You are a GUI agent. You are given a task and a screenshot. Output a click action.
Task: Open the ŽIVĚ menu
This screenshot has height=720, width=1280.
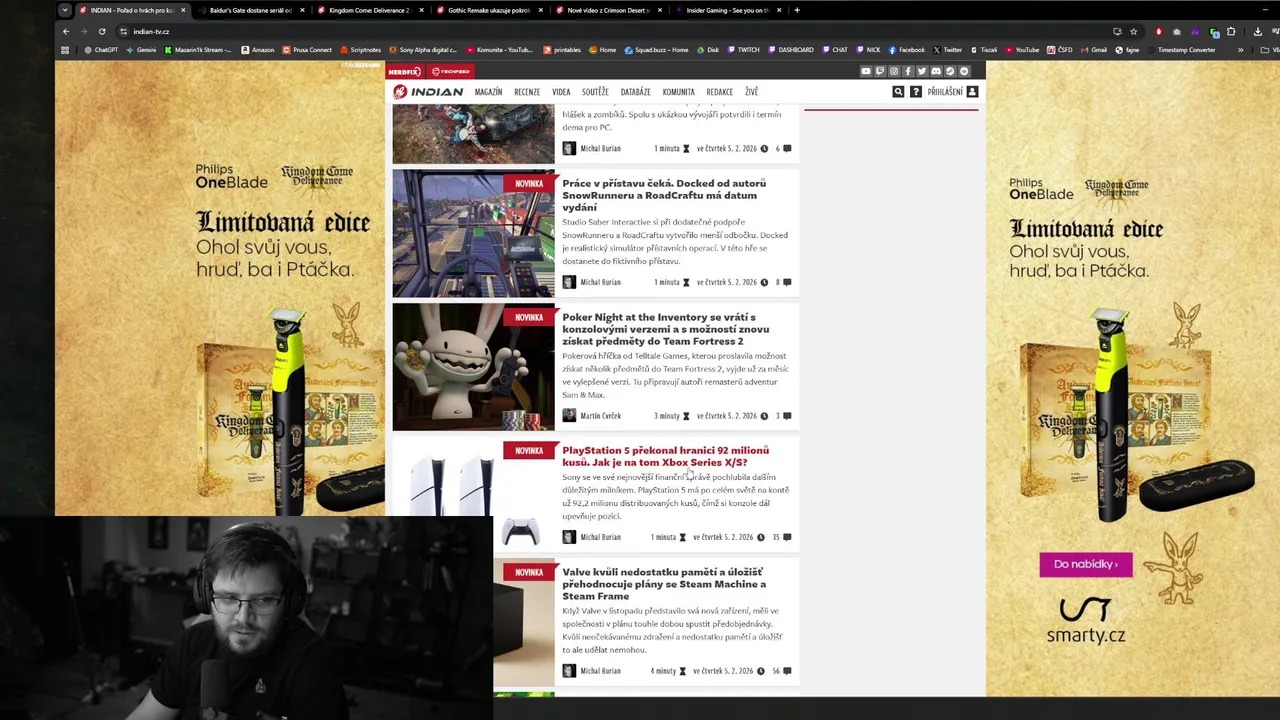(751, 92)
